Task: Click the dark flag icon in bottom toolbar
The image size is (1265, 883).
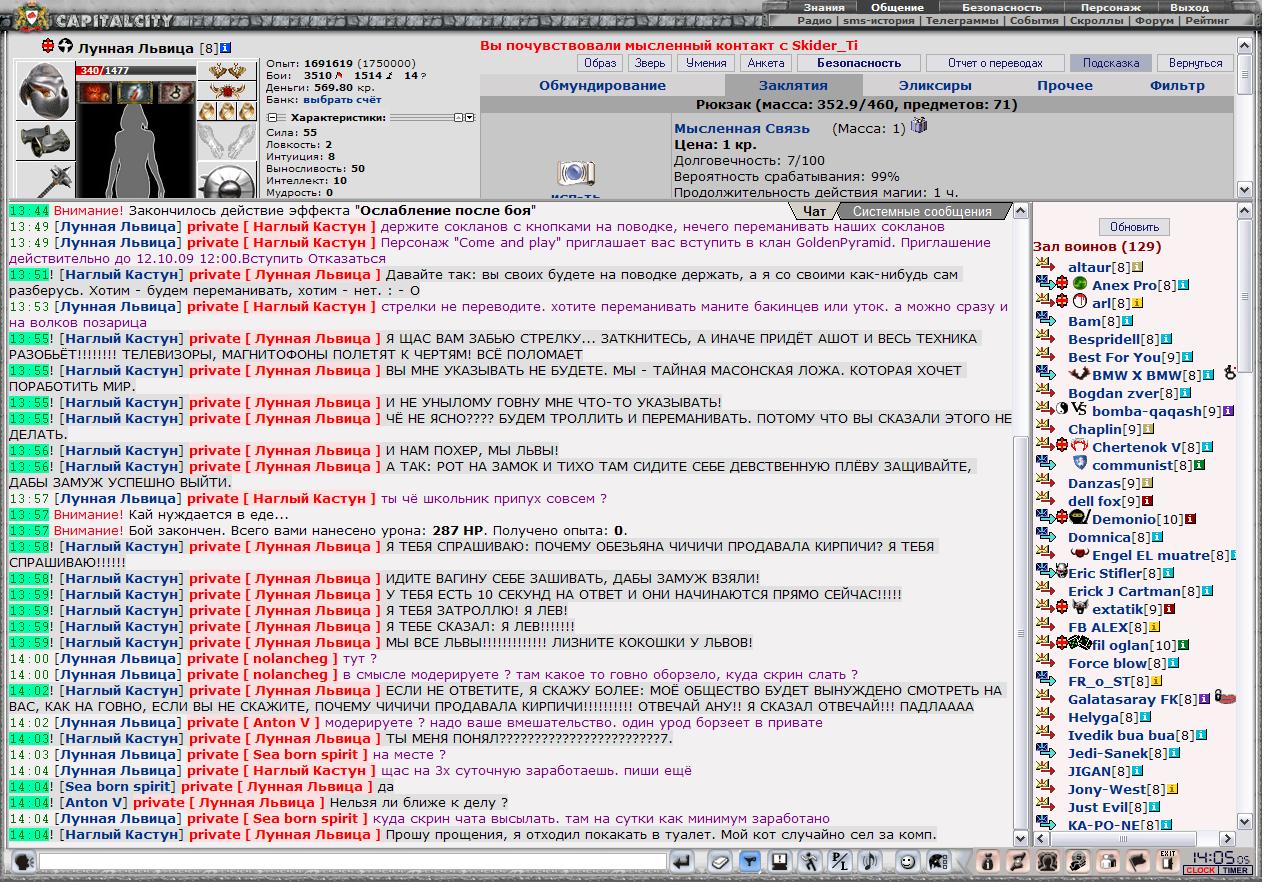Action: 1137,861
